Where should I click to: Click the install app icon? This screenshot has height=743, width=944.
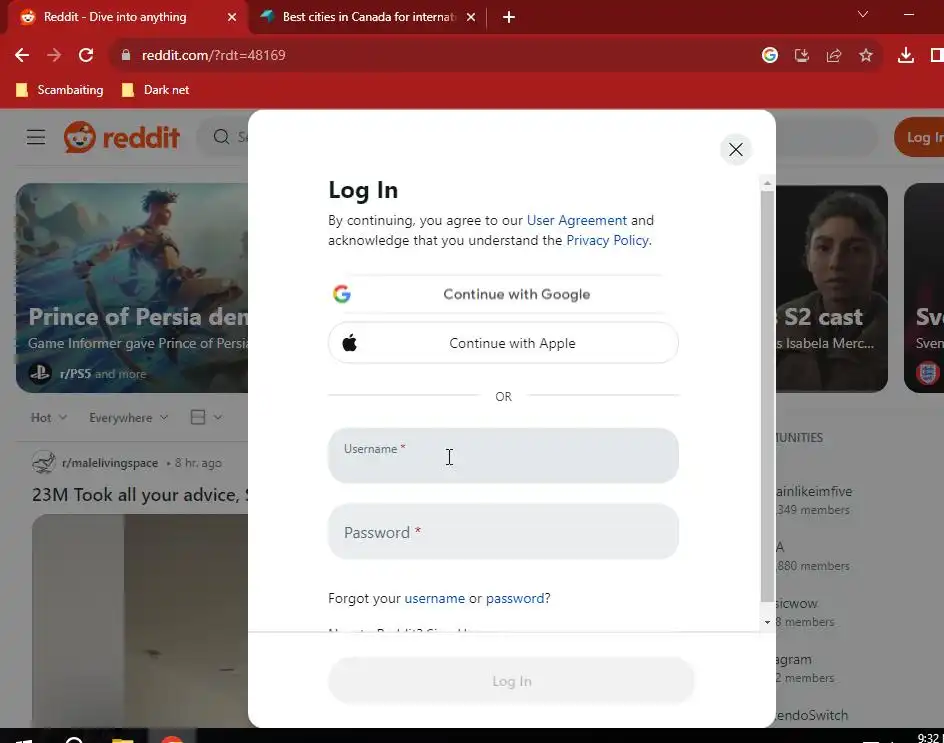801,55
